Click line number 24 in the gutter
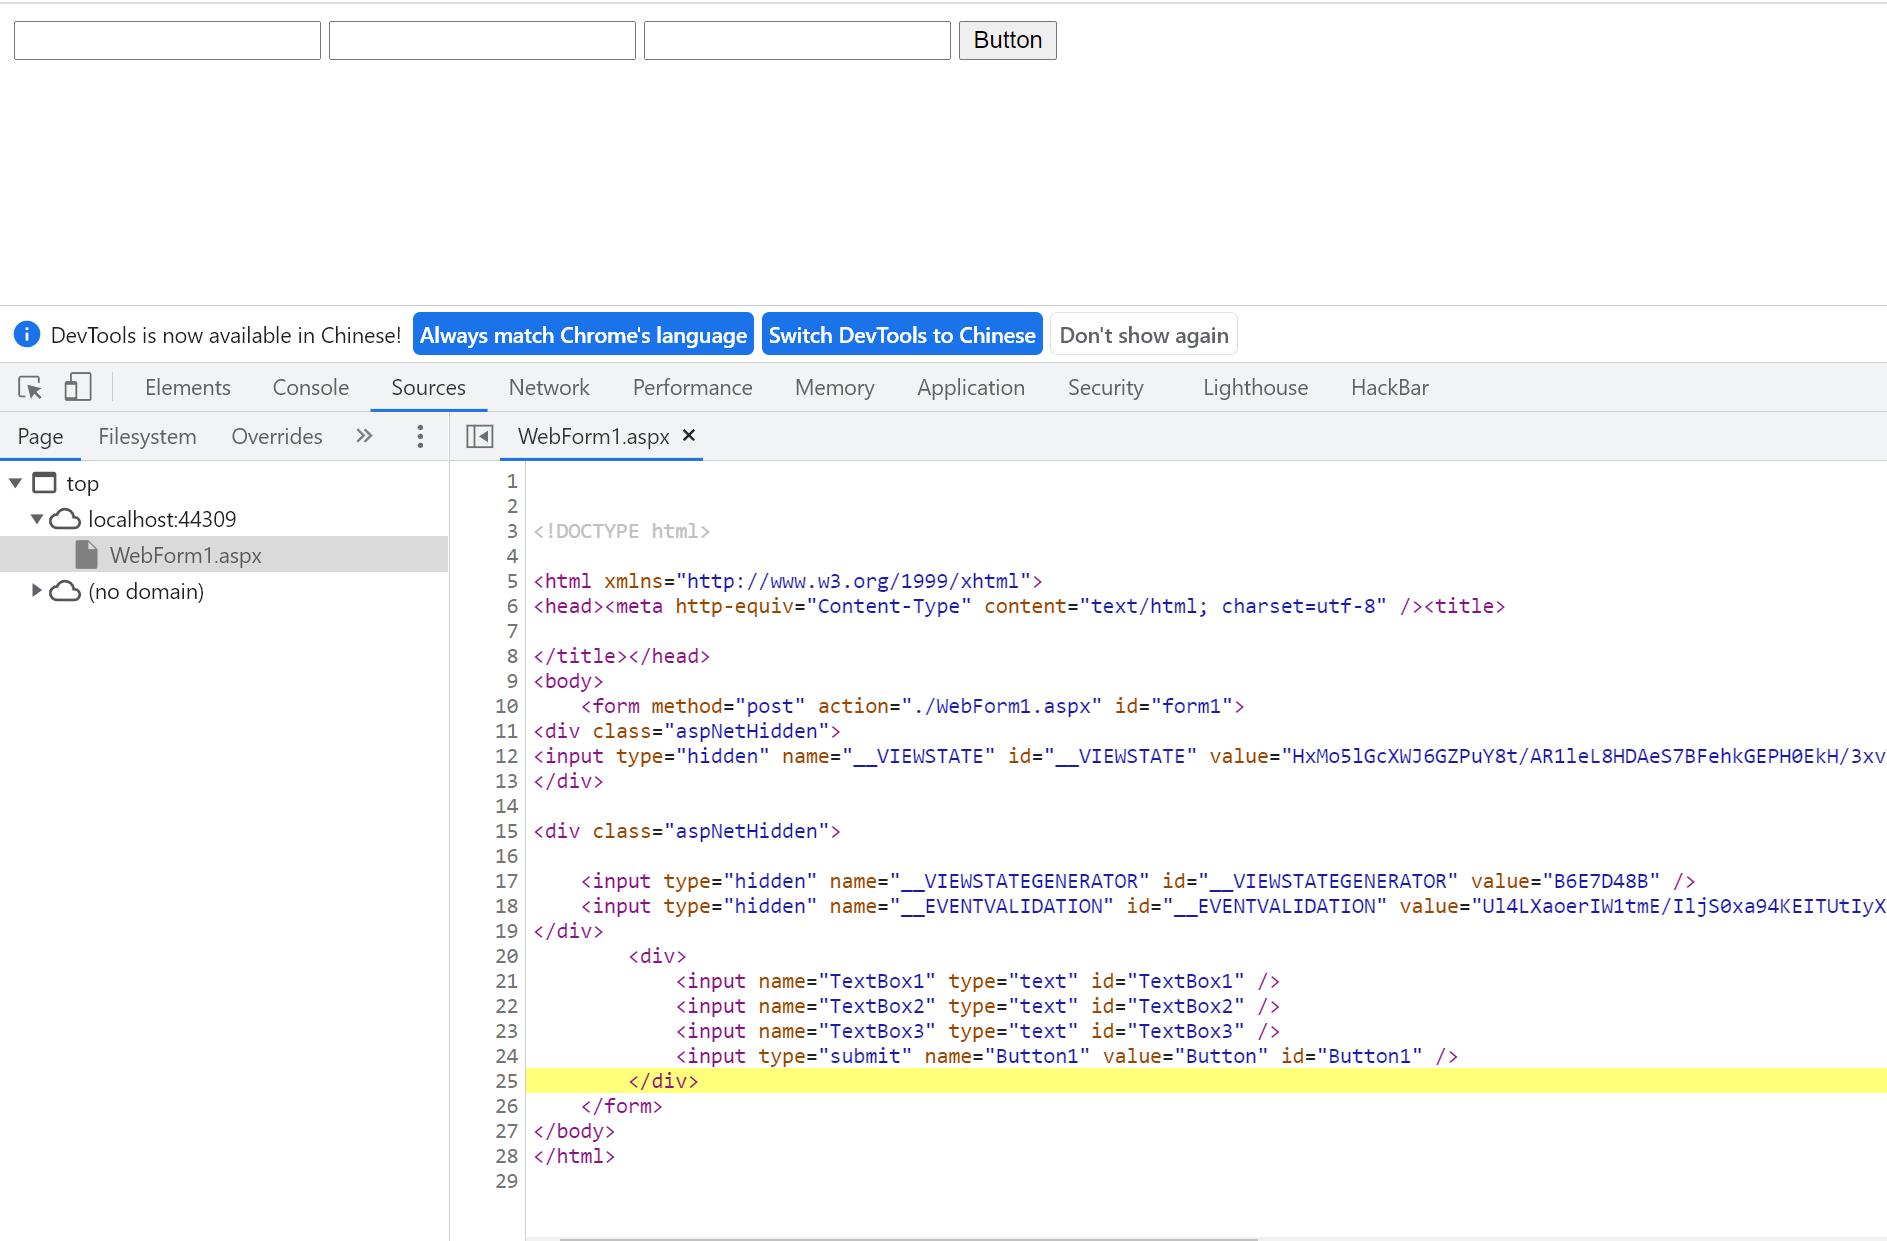 pos(507,1056)
